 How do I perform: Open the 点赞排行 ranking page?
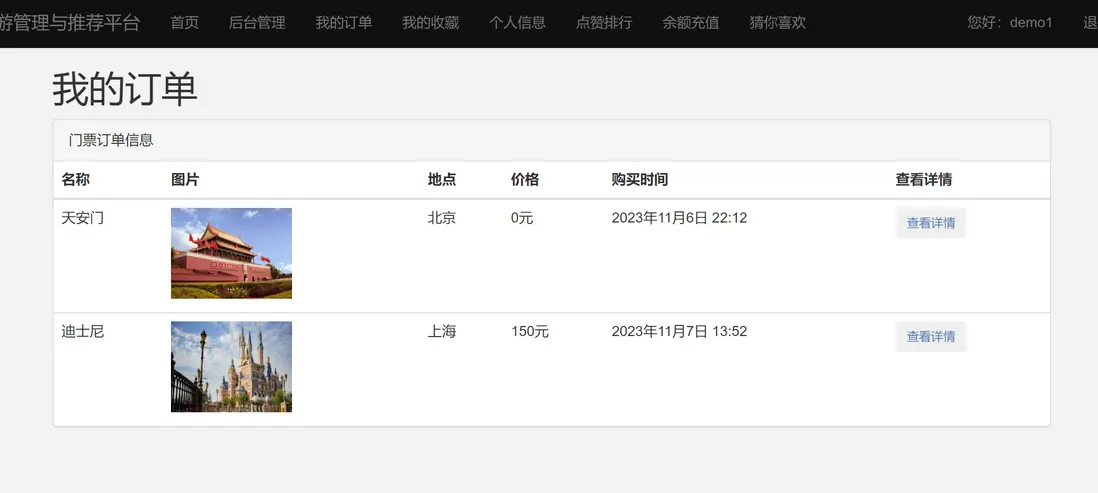click(x=605, y=23)
